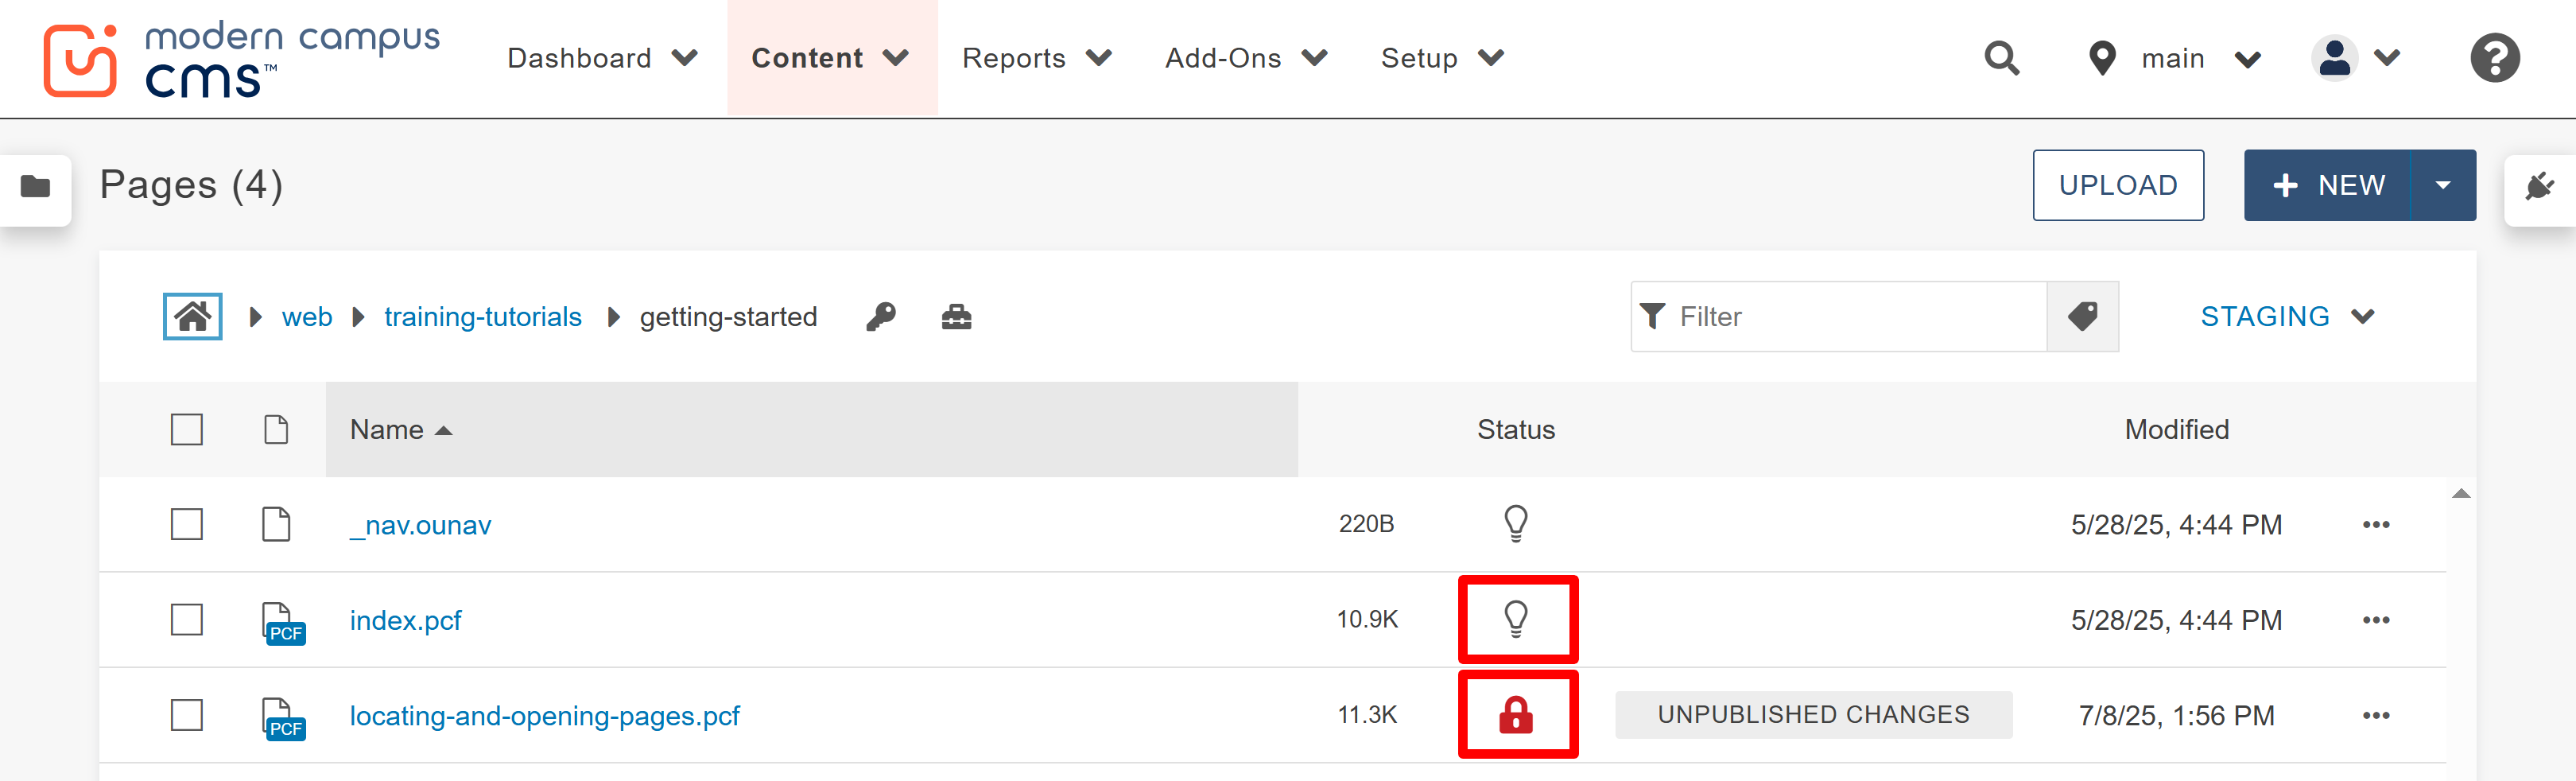
Task: Click the red lock icon on locating-and-opening-pages.pcf
Action: pyautogui.click(x=1517, y=715)
